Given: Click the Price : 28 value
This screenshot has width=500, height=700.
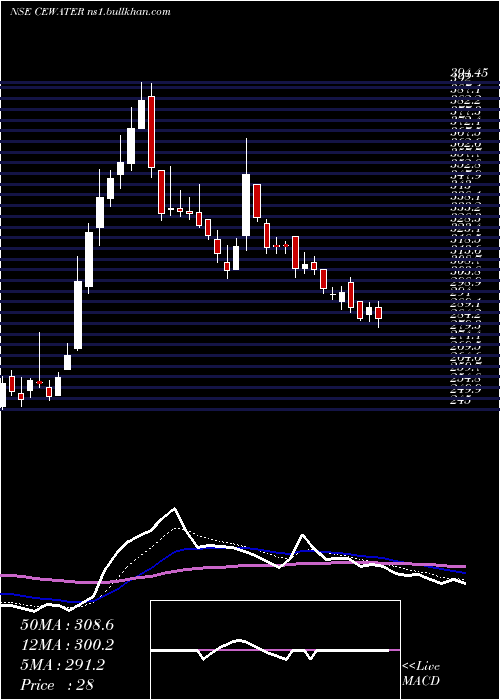Looking at the screenshot, I should point(57,685).
